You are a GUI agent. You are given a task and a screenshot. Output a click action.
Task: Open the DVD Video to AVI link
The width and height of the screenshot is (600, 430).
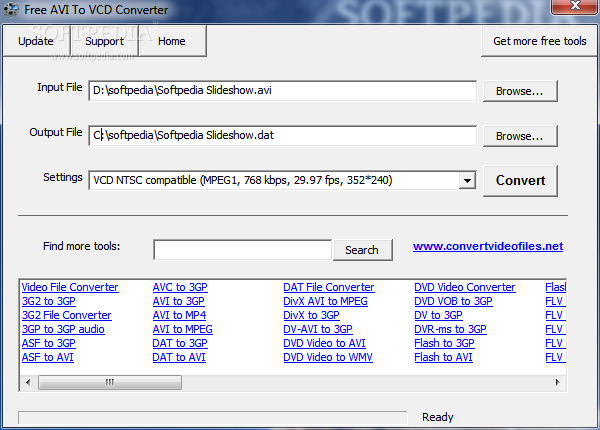coord(324,344)
